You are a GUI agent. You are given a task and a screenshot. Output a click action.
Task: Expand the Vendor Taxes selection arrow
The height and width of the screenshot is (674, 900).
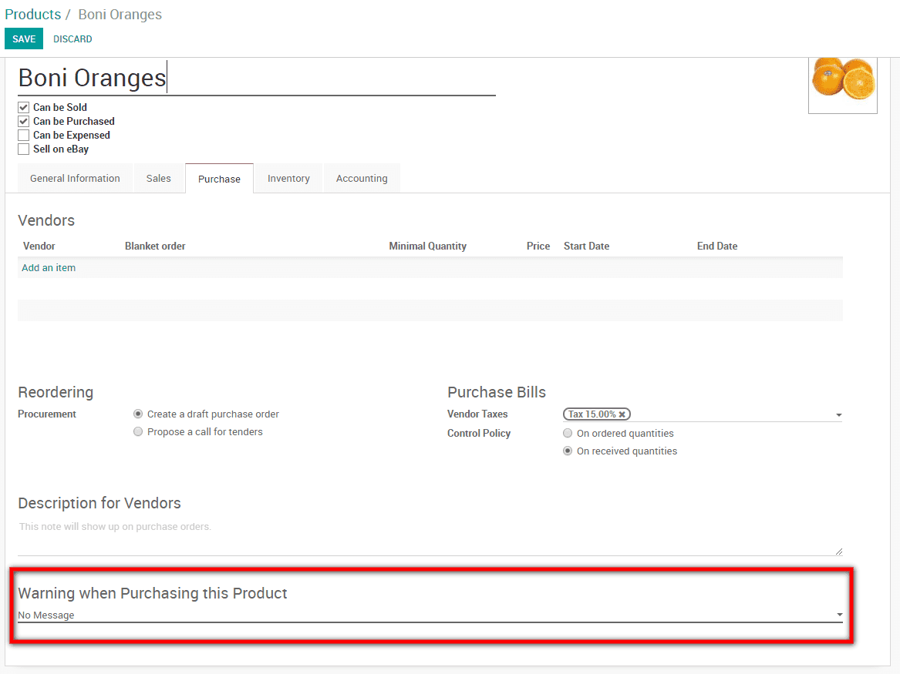(x=839, y=414)
